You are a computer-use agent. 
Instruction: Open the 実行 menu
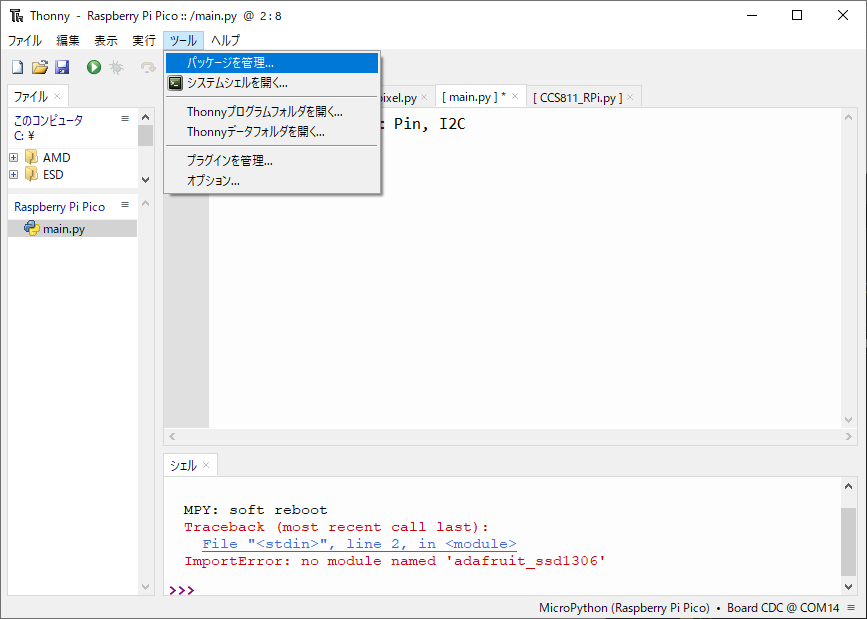144,40
